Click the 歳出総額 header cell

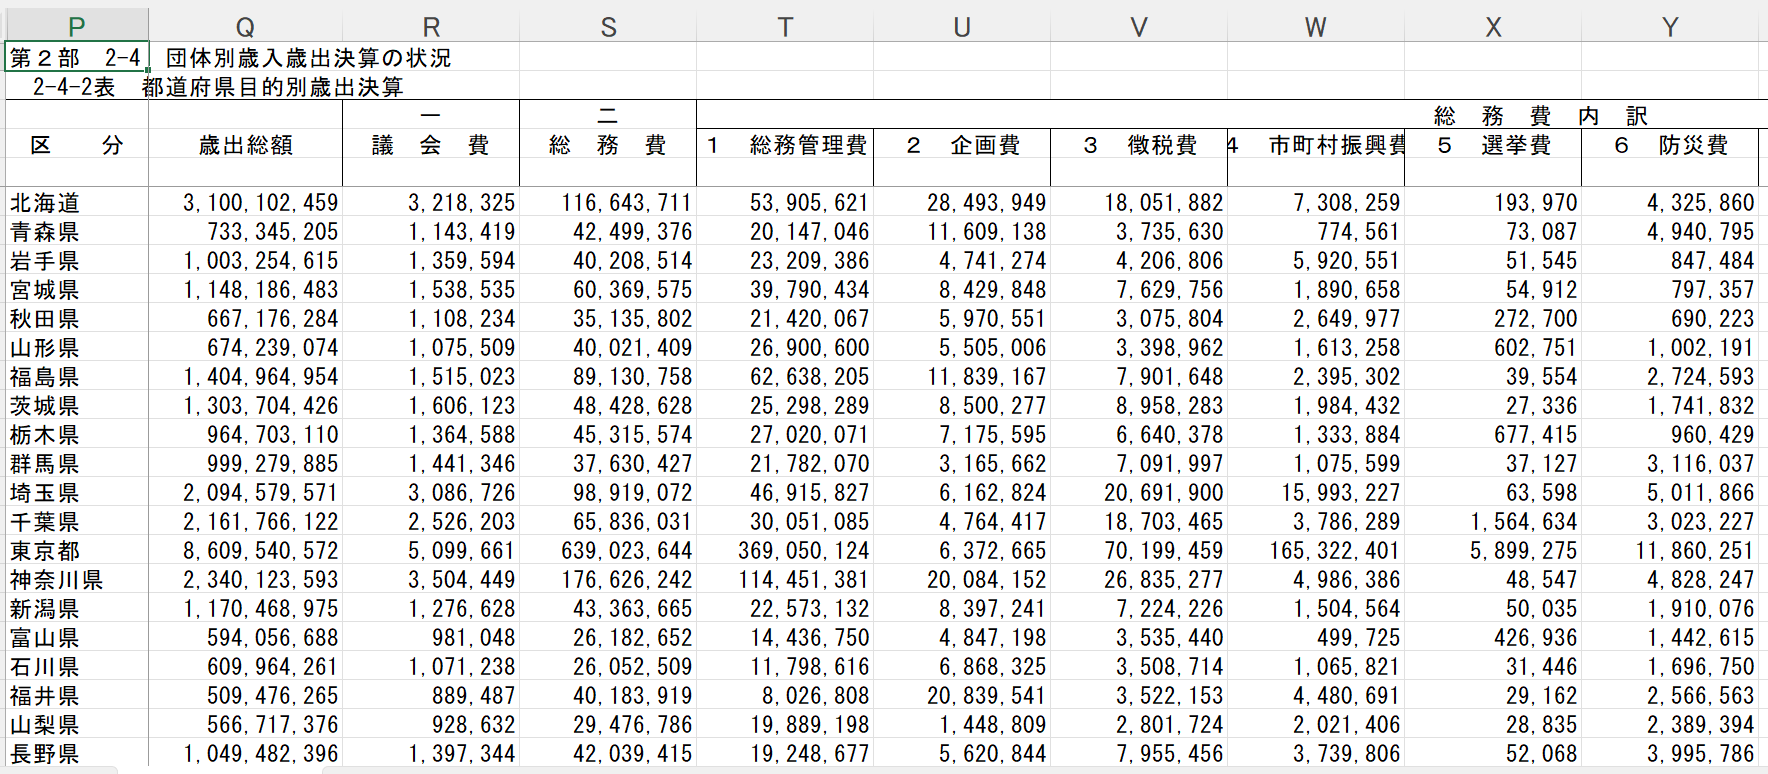click(245, 145)
